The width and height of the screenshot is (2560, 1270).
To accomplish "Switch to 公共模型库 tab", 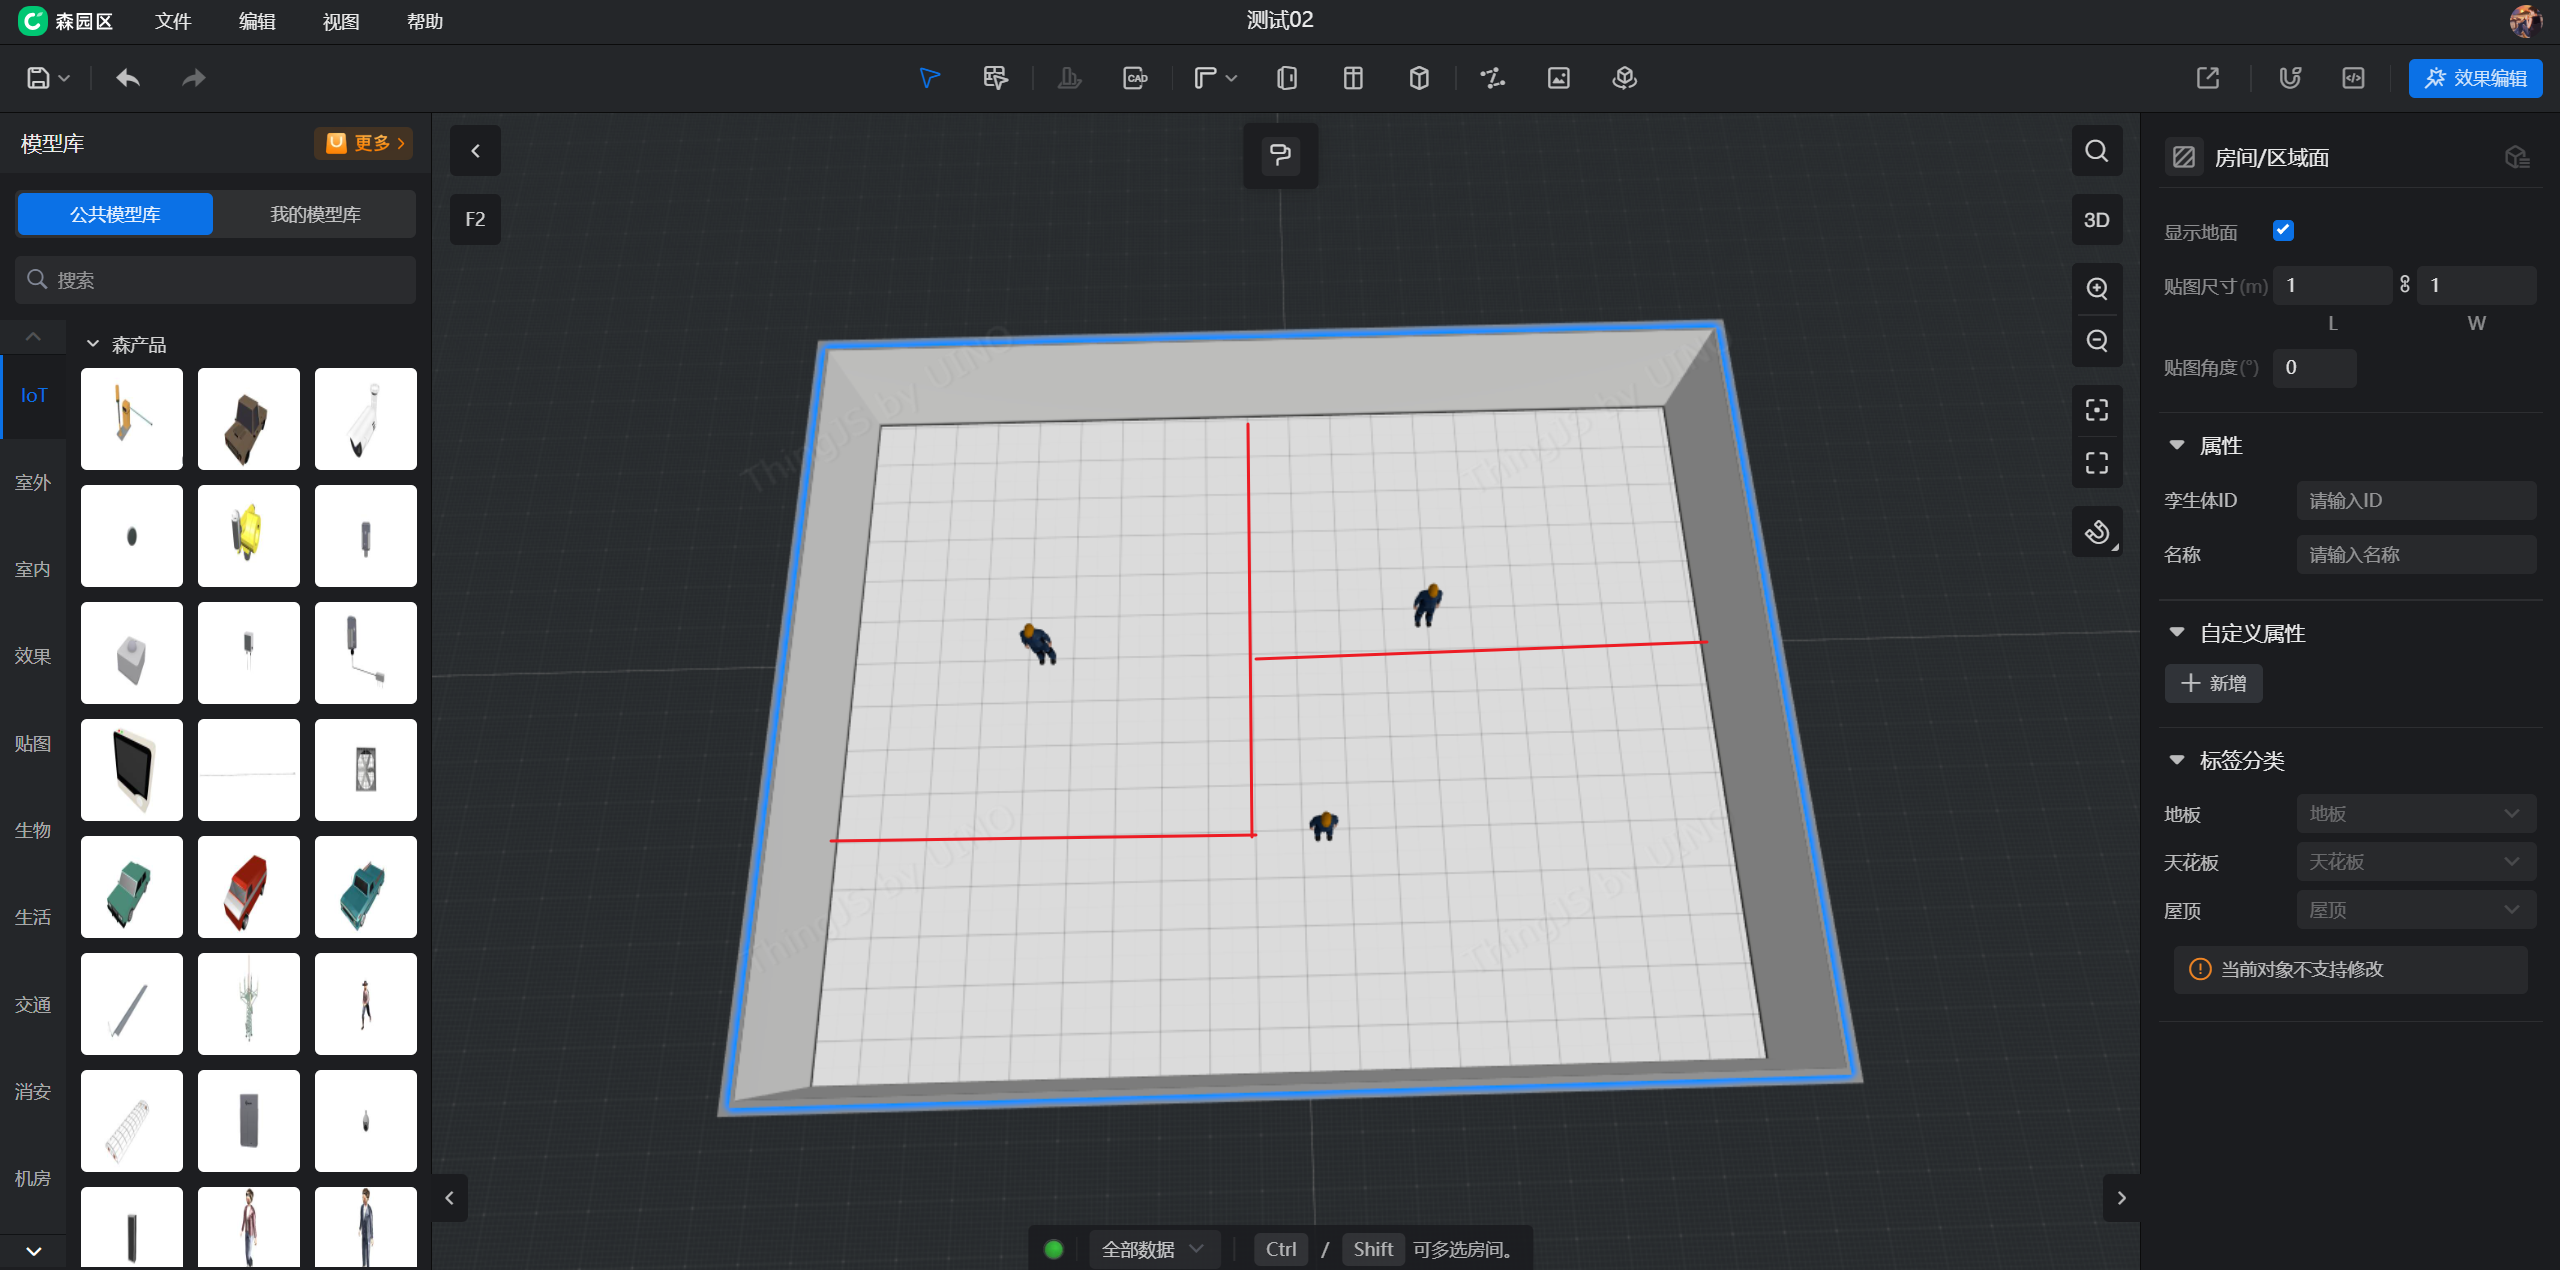I will [x=115, y=214].
